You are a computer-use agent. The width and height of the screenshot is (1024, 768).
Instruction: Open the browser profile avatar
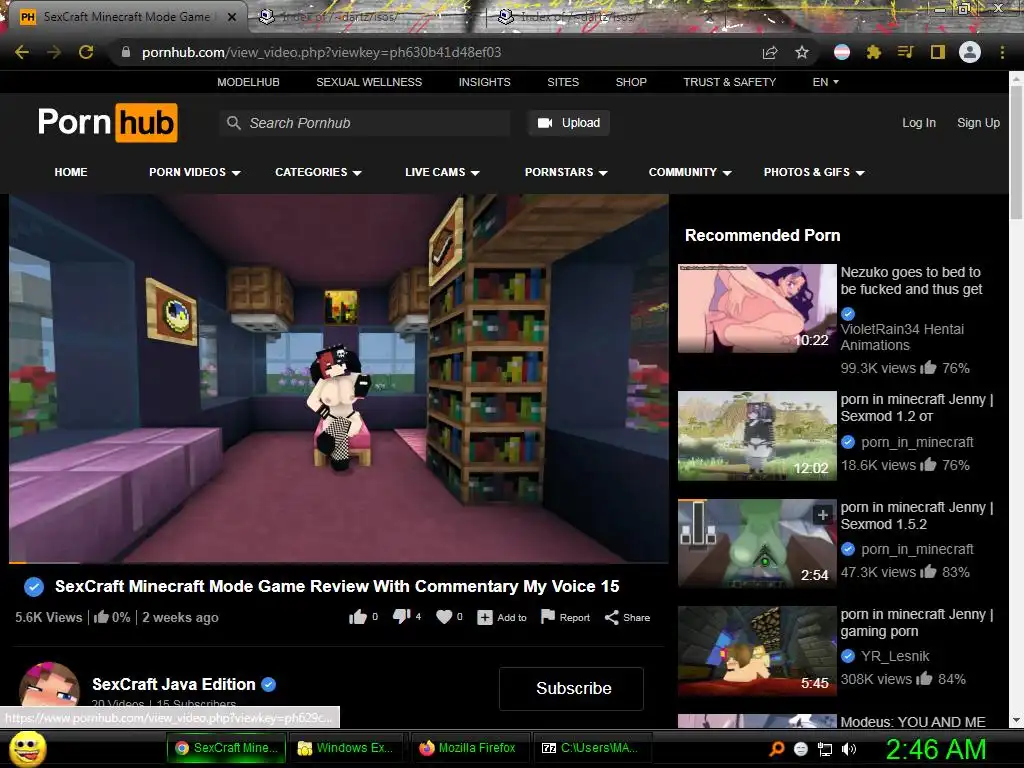pos(970,52)
